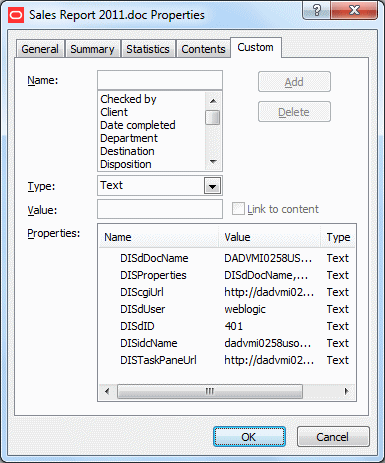Click the Name text input field
The height and width of the screenshot is (463, 385).
tap(160, 80)
